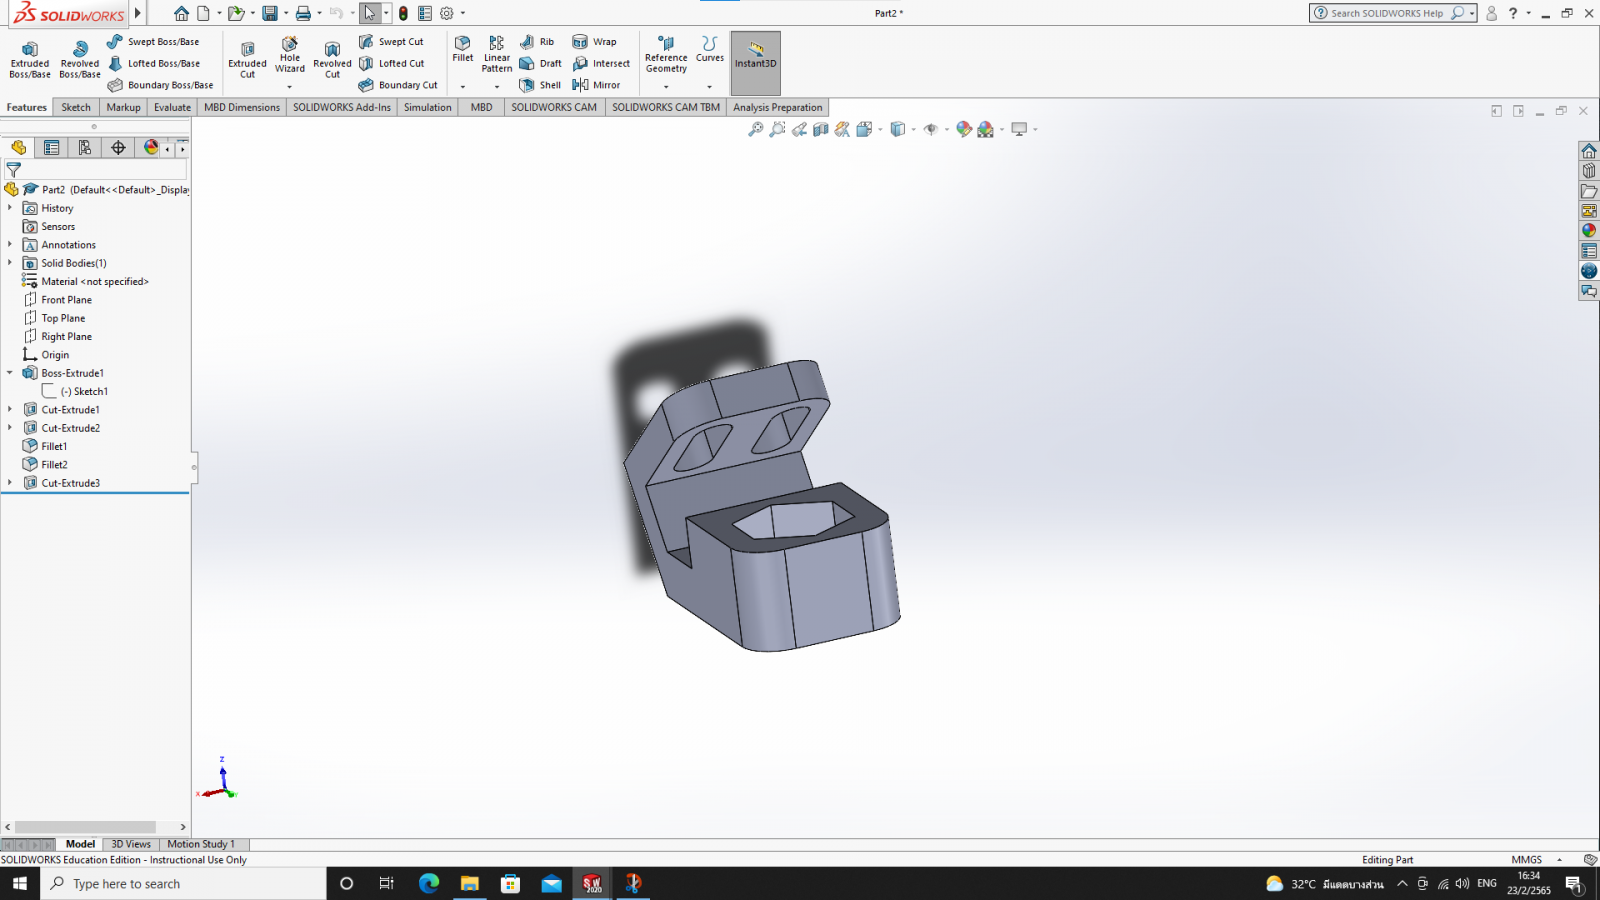Open Microsoft Edge from the taskbar
This screenshot has width=1600, height=900.
429,883
